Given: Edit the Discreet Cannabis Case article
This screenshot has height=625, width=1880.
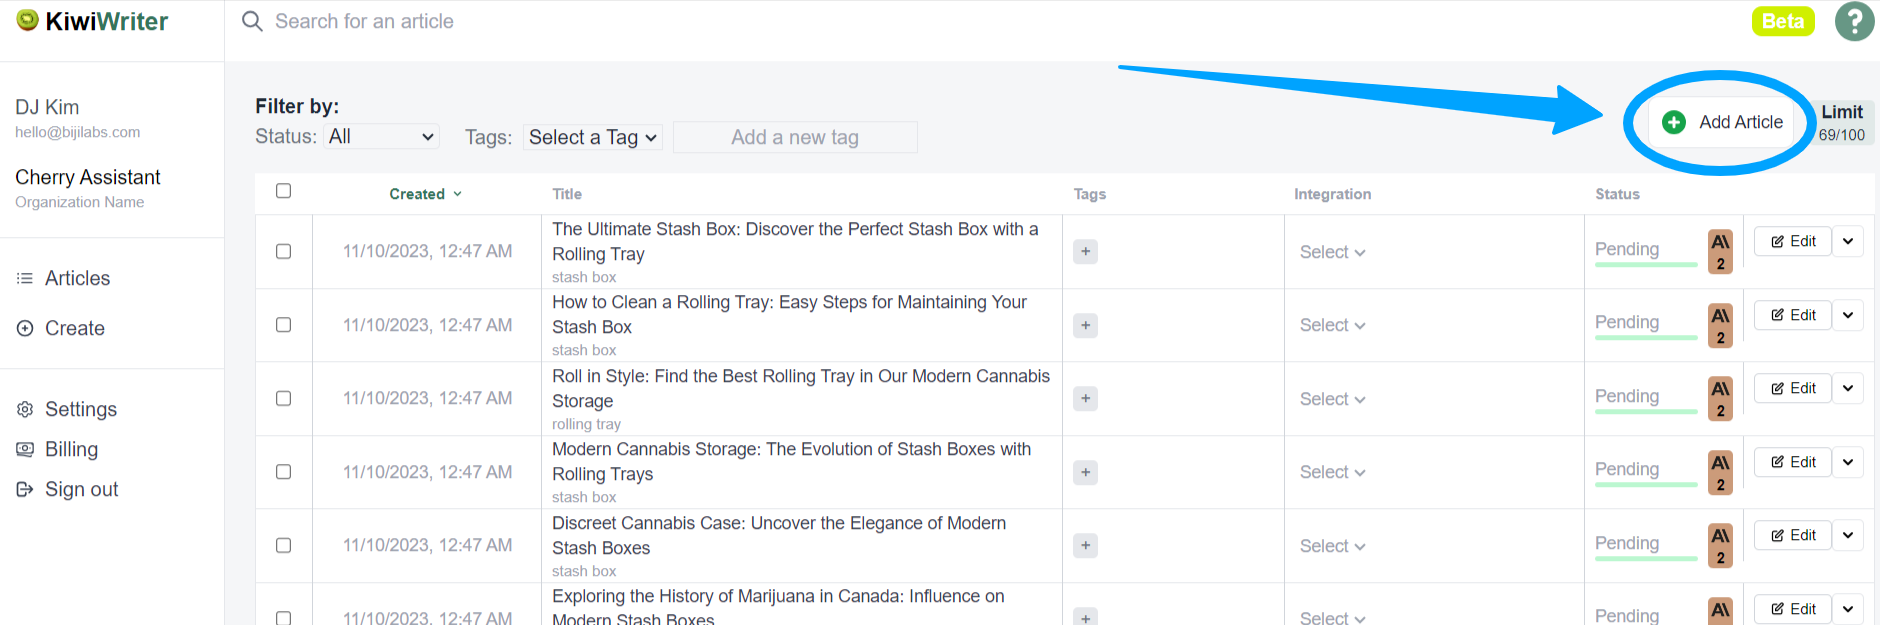Looking at the screenshot, I should click(x=1793, y=536).
